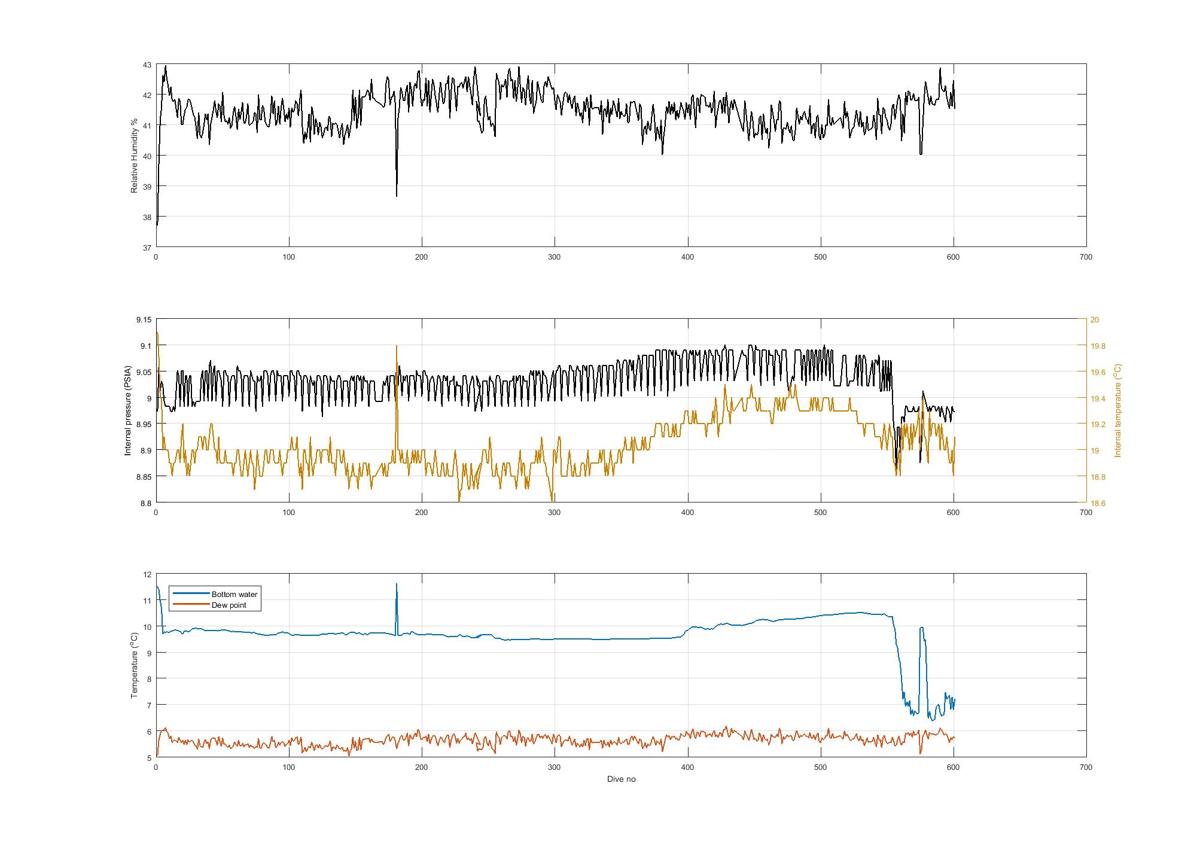
Task: Click the 8.8 tick on the pressure axis
Action: click(x=146, y=502)
